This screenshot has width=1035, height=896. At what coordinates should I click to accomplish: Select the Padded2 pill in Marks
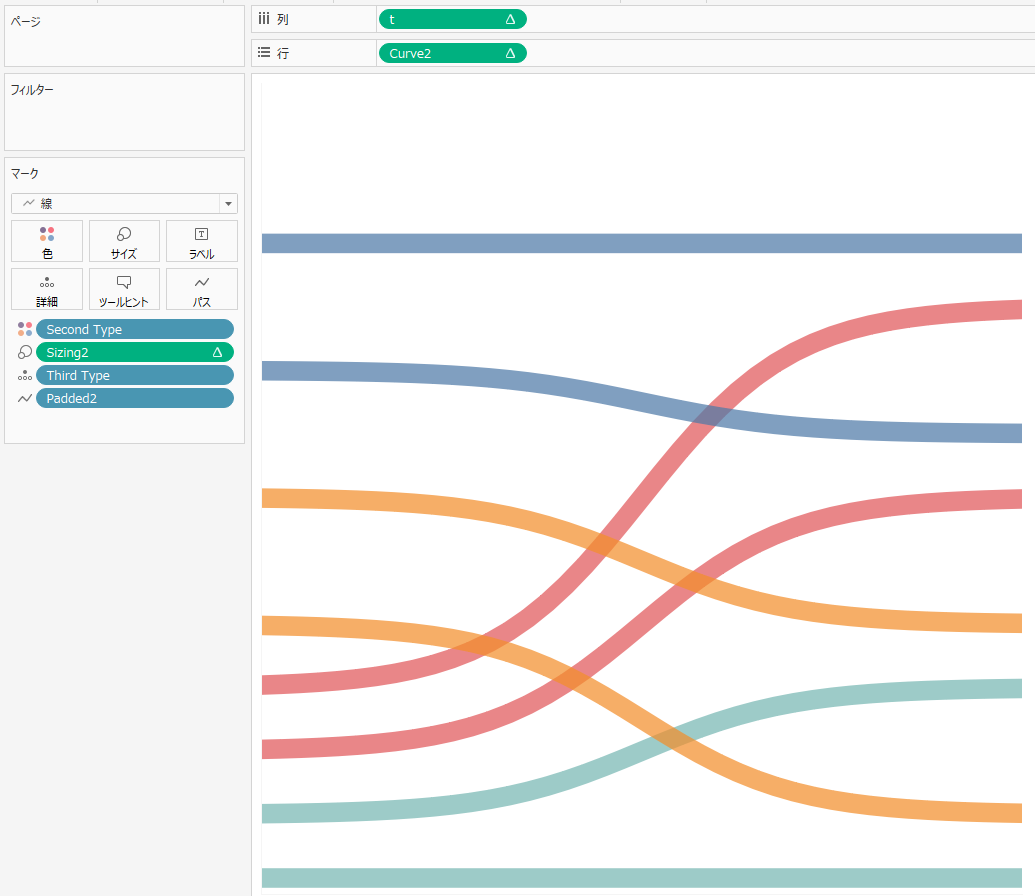pyautogui.click(x=135, y=398)
